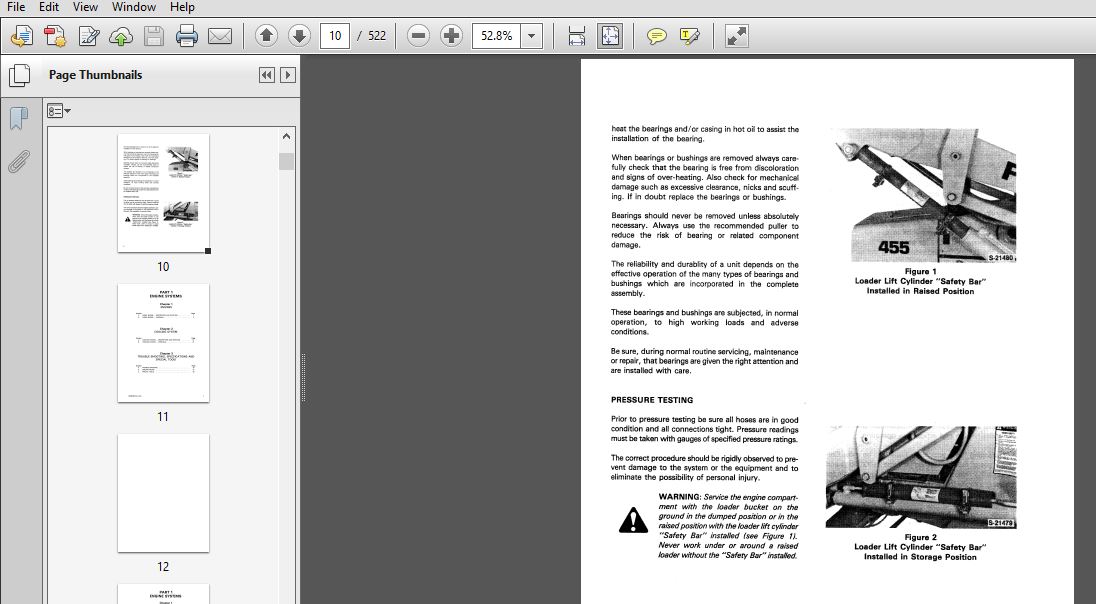Click the zoom percentage field 52.8%

(x=497, y=36)
